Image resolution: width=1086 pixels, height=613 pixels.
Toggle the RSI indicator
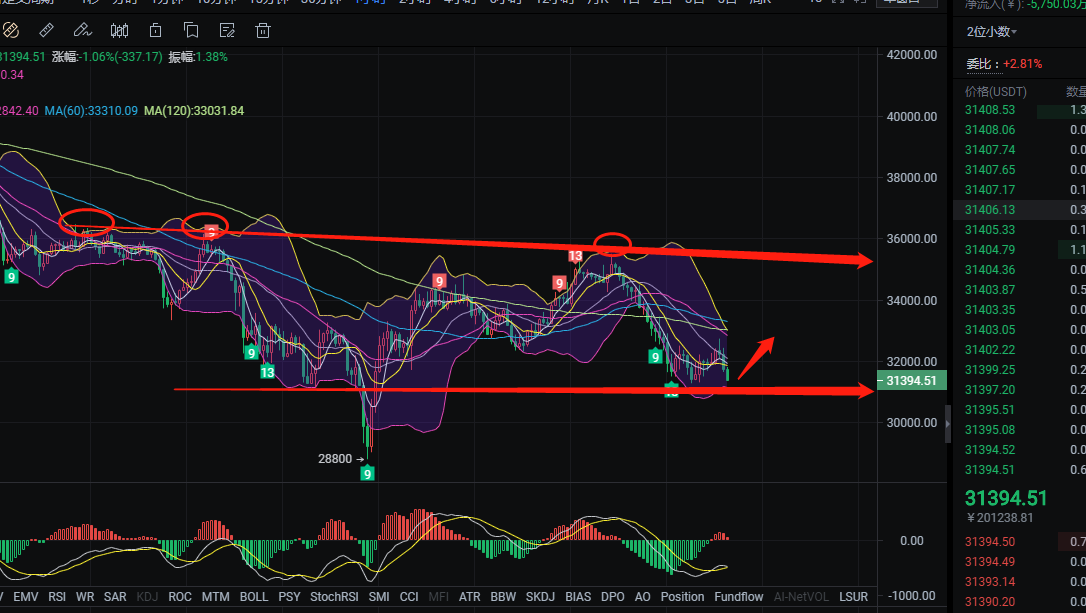57,597
